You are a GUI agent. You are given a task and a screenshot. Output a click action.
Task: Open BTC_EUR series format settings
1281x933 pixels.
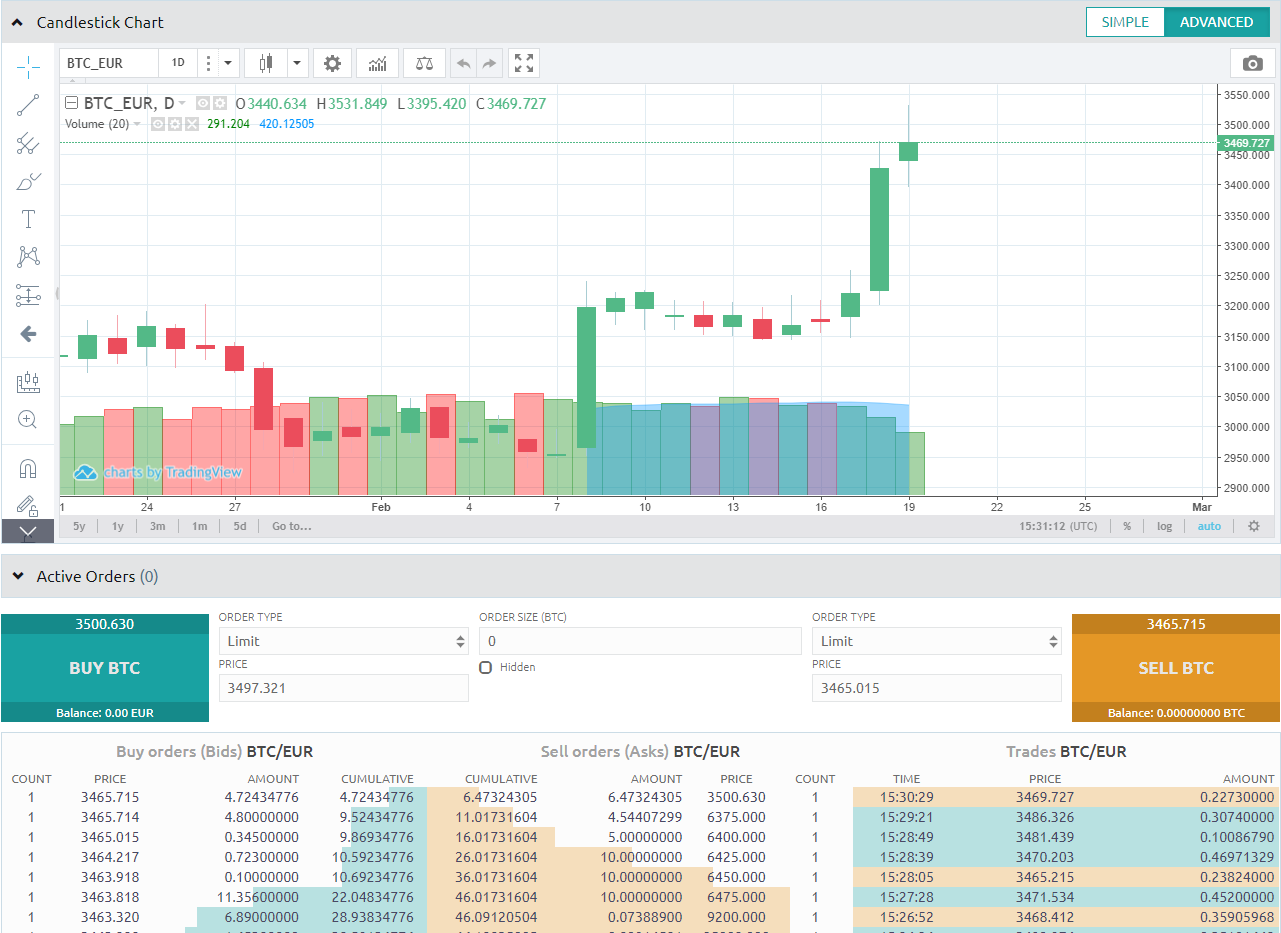[219, 103]
